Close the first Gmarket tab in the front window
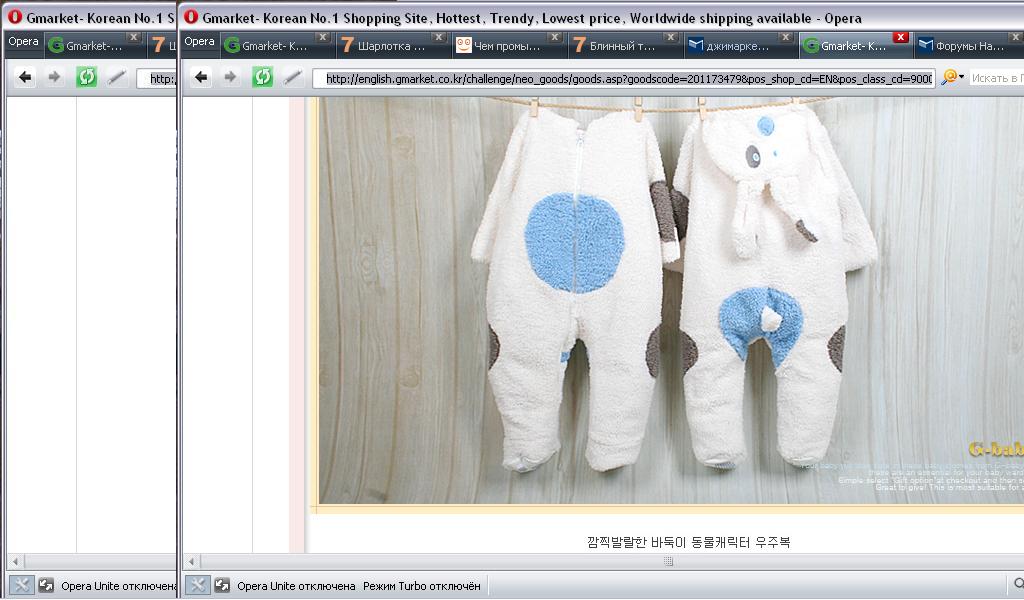This screenshot has width=1024, height=600. pyautogui.click(x=323, y=37)
